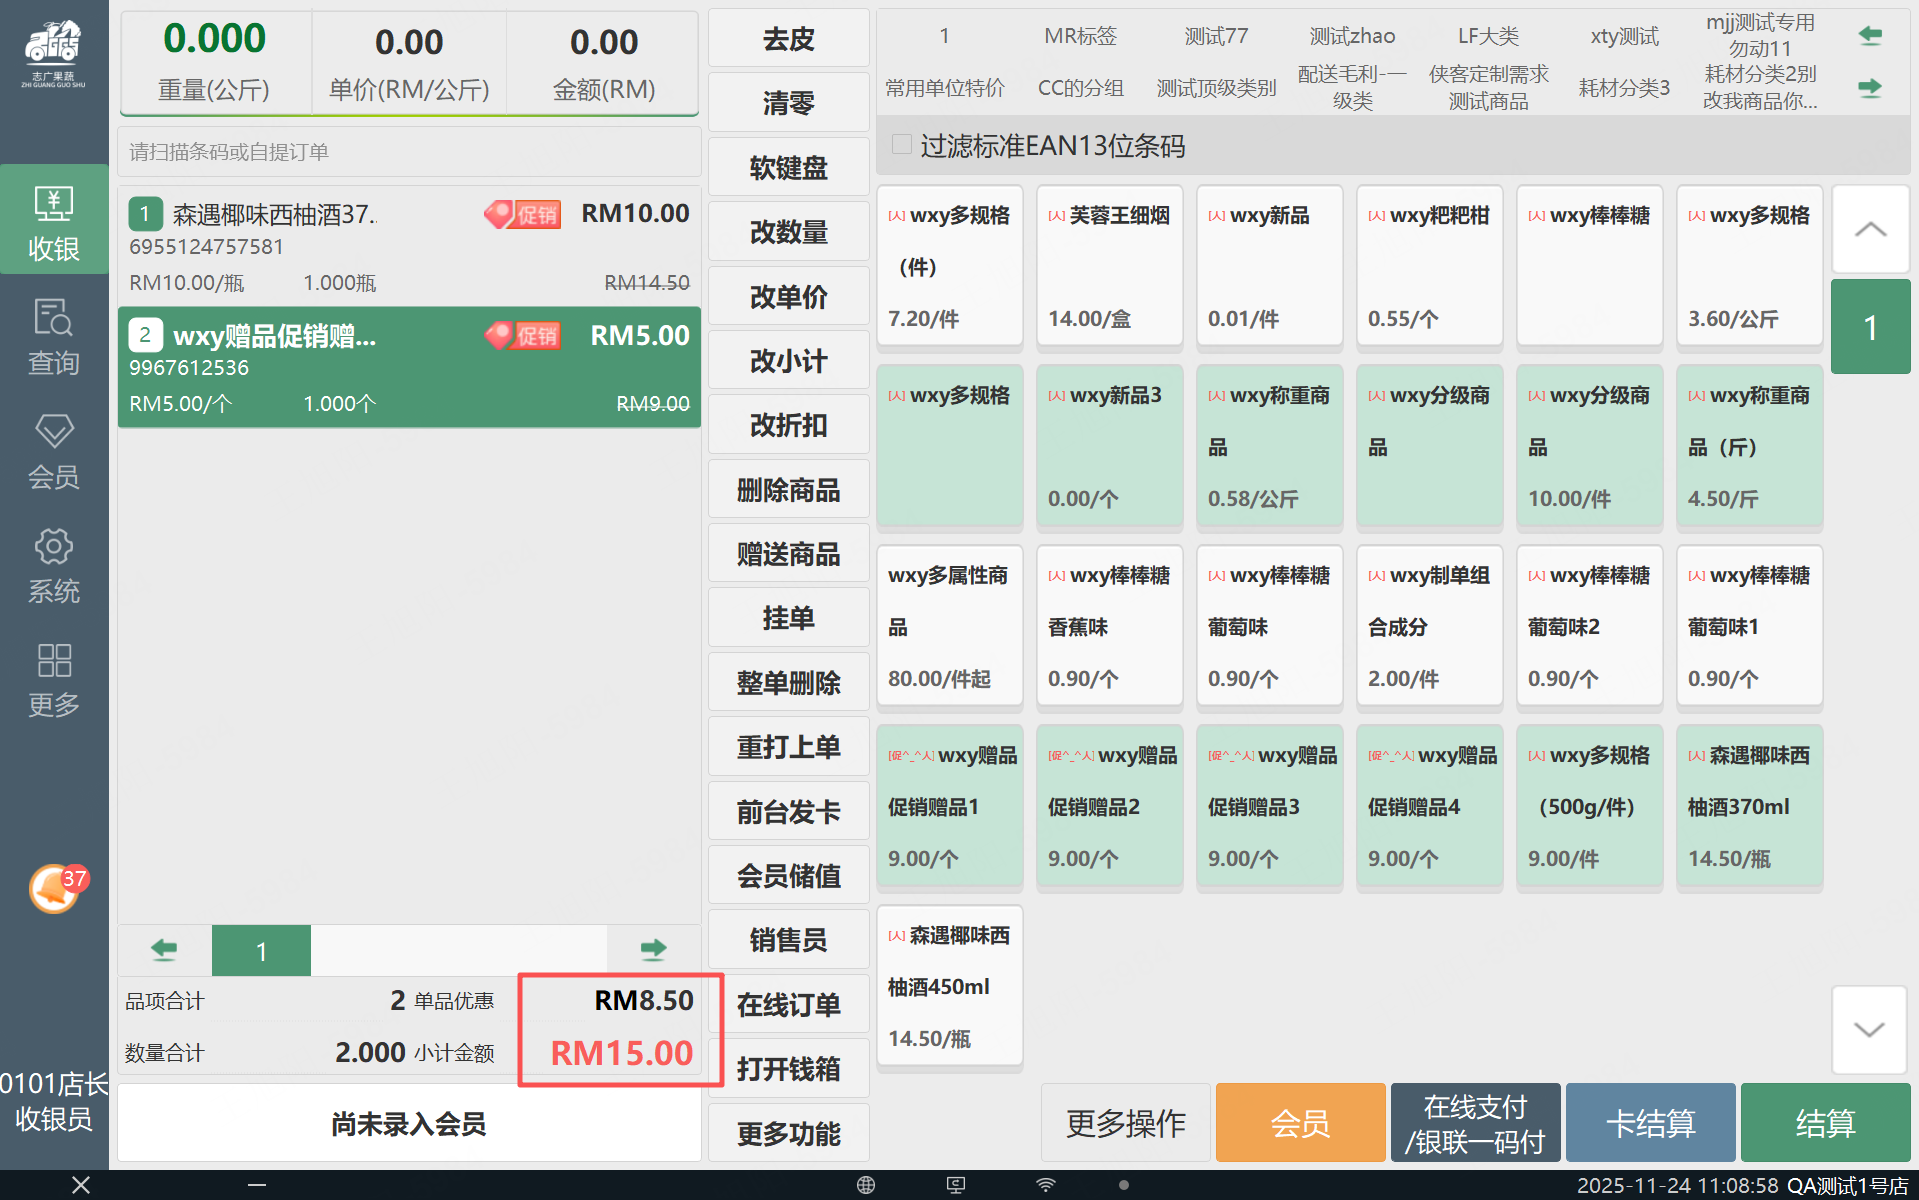The width and height of the screenshot is (1919, 1200).
Task: Toggle 过滤标准EAN13位条码 checkbox
Action: 901,145
